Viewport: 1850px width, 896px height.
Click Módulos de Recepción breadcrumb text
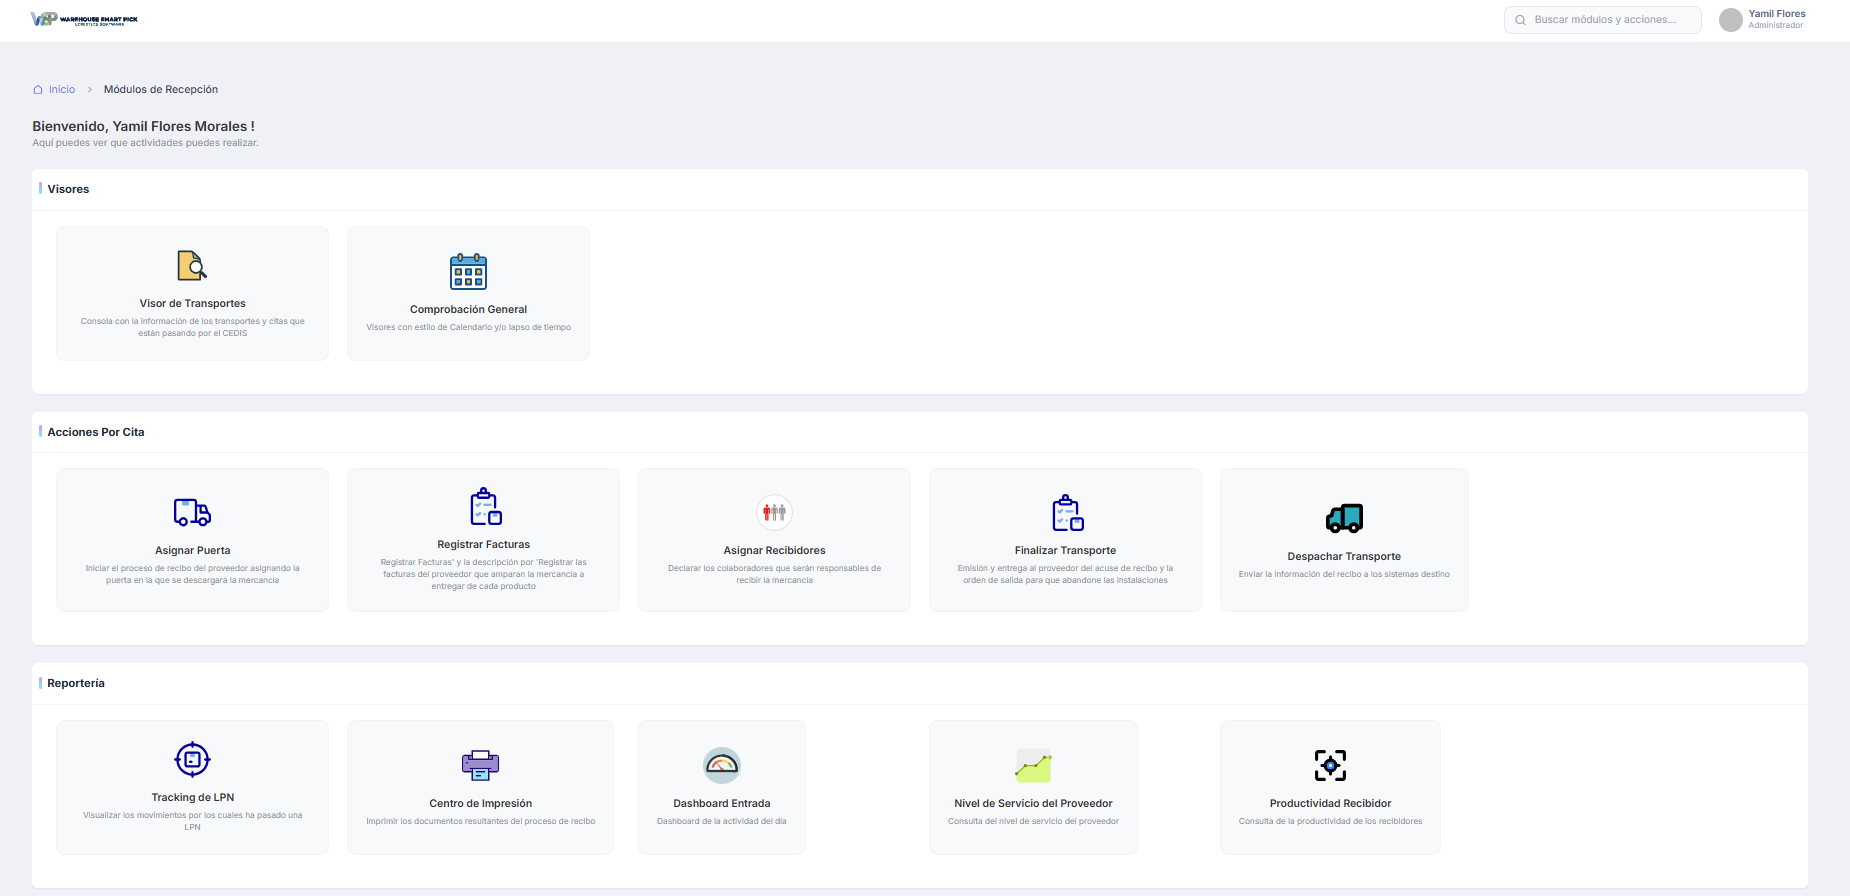161,89
